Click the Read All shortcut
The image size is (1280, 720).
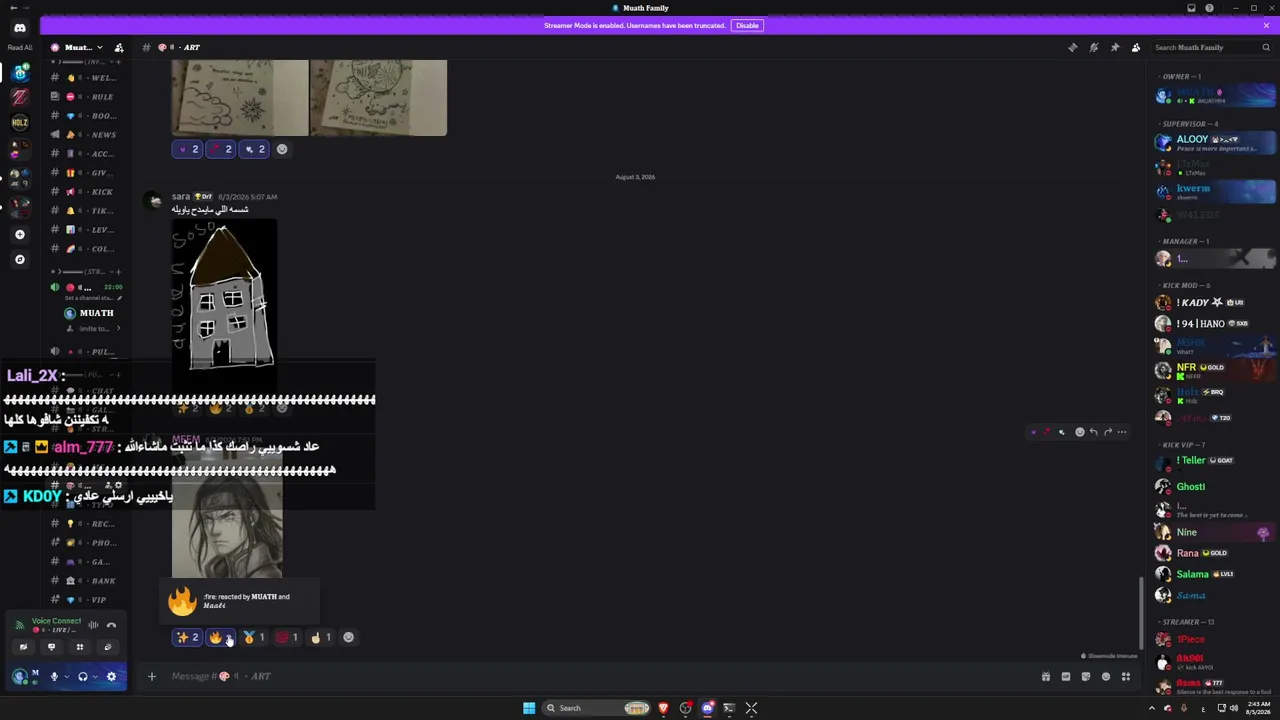pyautogui.click(x=20, y=47)
